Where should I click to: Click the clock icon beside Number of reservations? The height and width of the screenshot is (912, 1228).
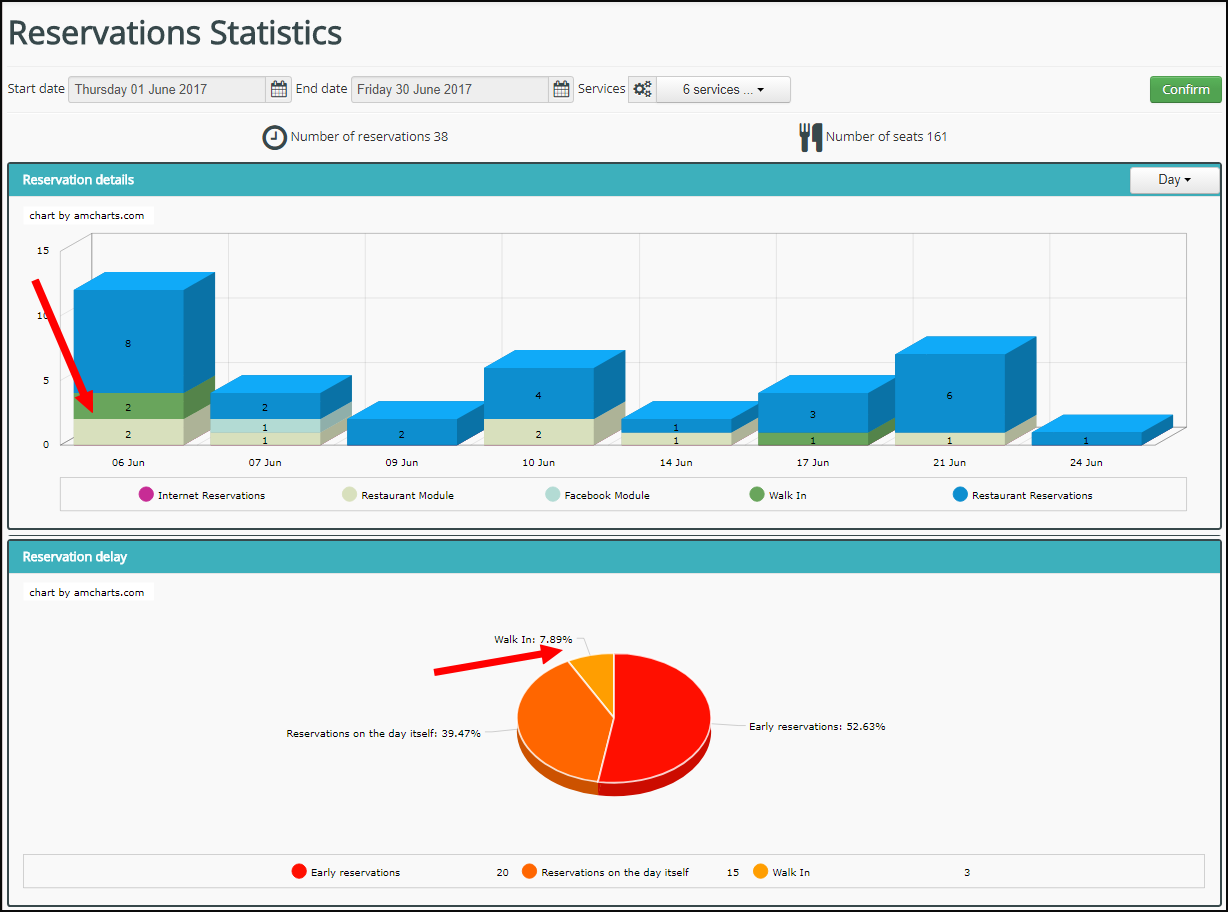pyautogui.click(x=274, y=137)
